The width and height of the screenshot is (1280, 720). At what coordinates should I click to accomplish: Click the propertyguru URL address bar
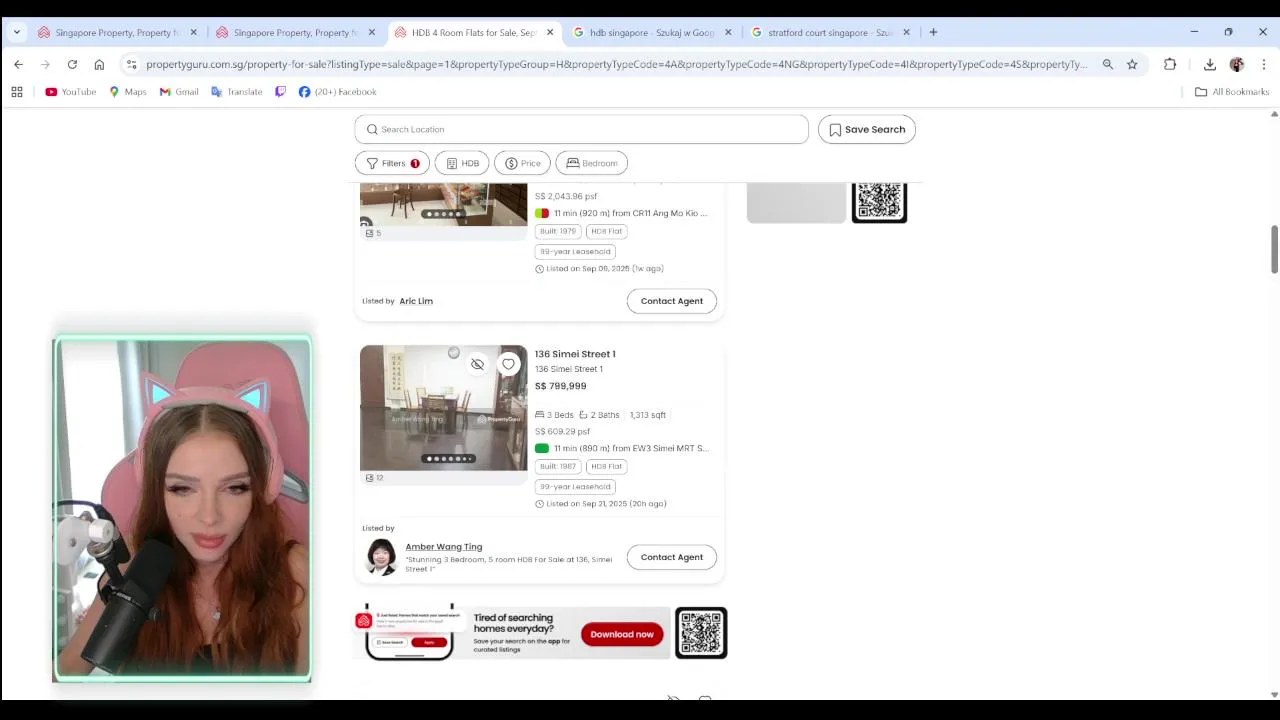click(616, 64)
